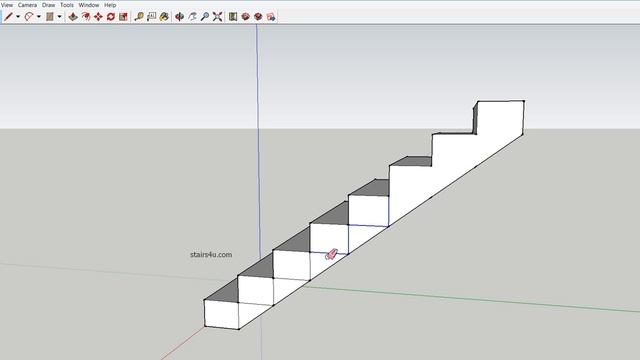Image resolution: width=640 pixels, height=360 pixels.
Task: Select the Pan hand tool
Action: click(192, 17)
